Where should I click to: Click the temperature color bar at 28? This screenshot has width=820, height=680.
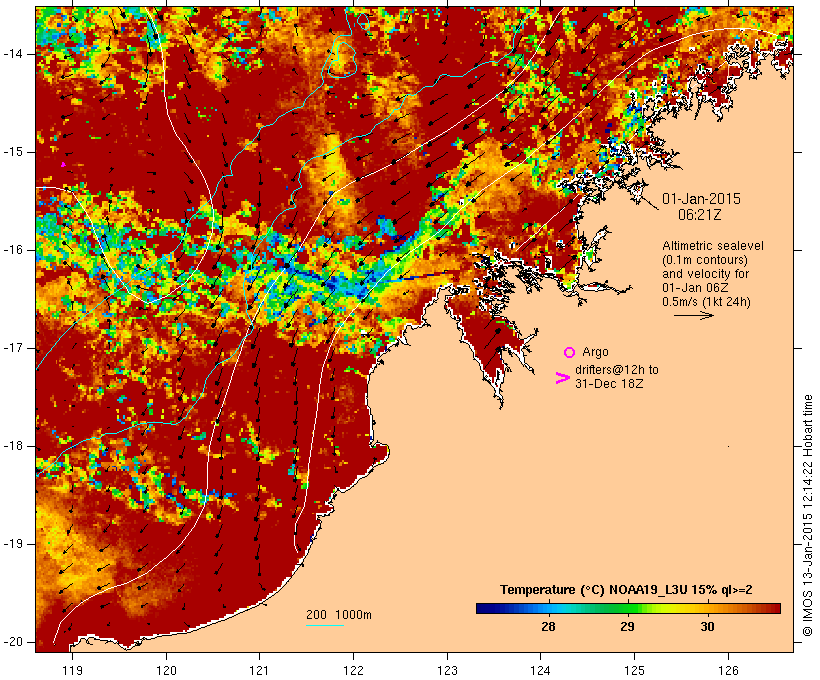548,608
